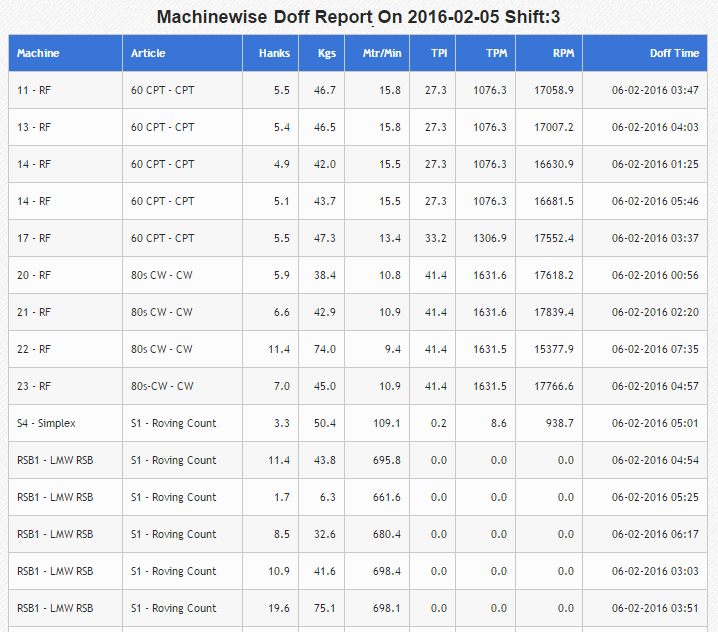Click doff time 06-02-2016 04:54
This screenshot has width=718, height=632.
[655, 460]
